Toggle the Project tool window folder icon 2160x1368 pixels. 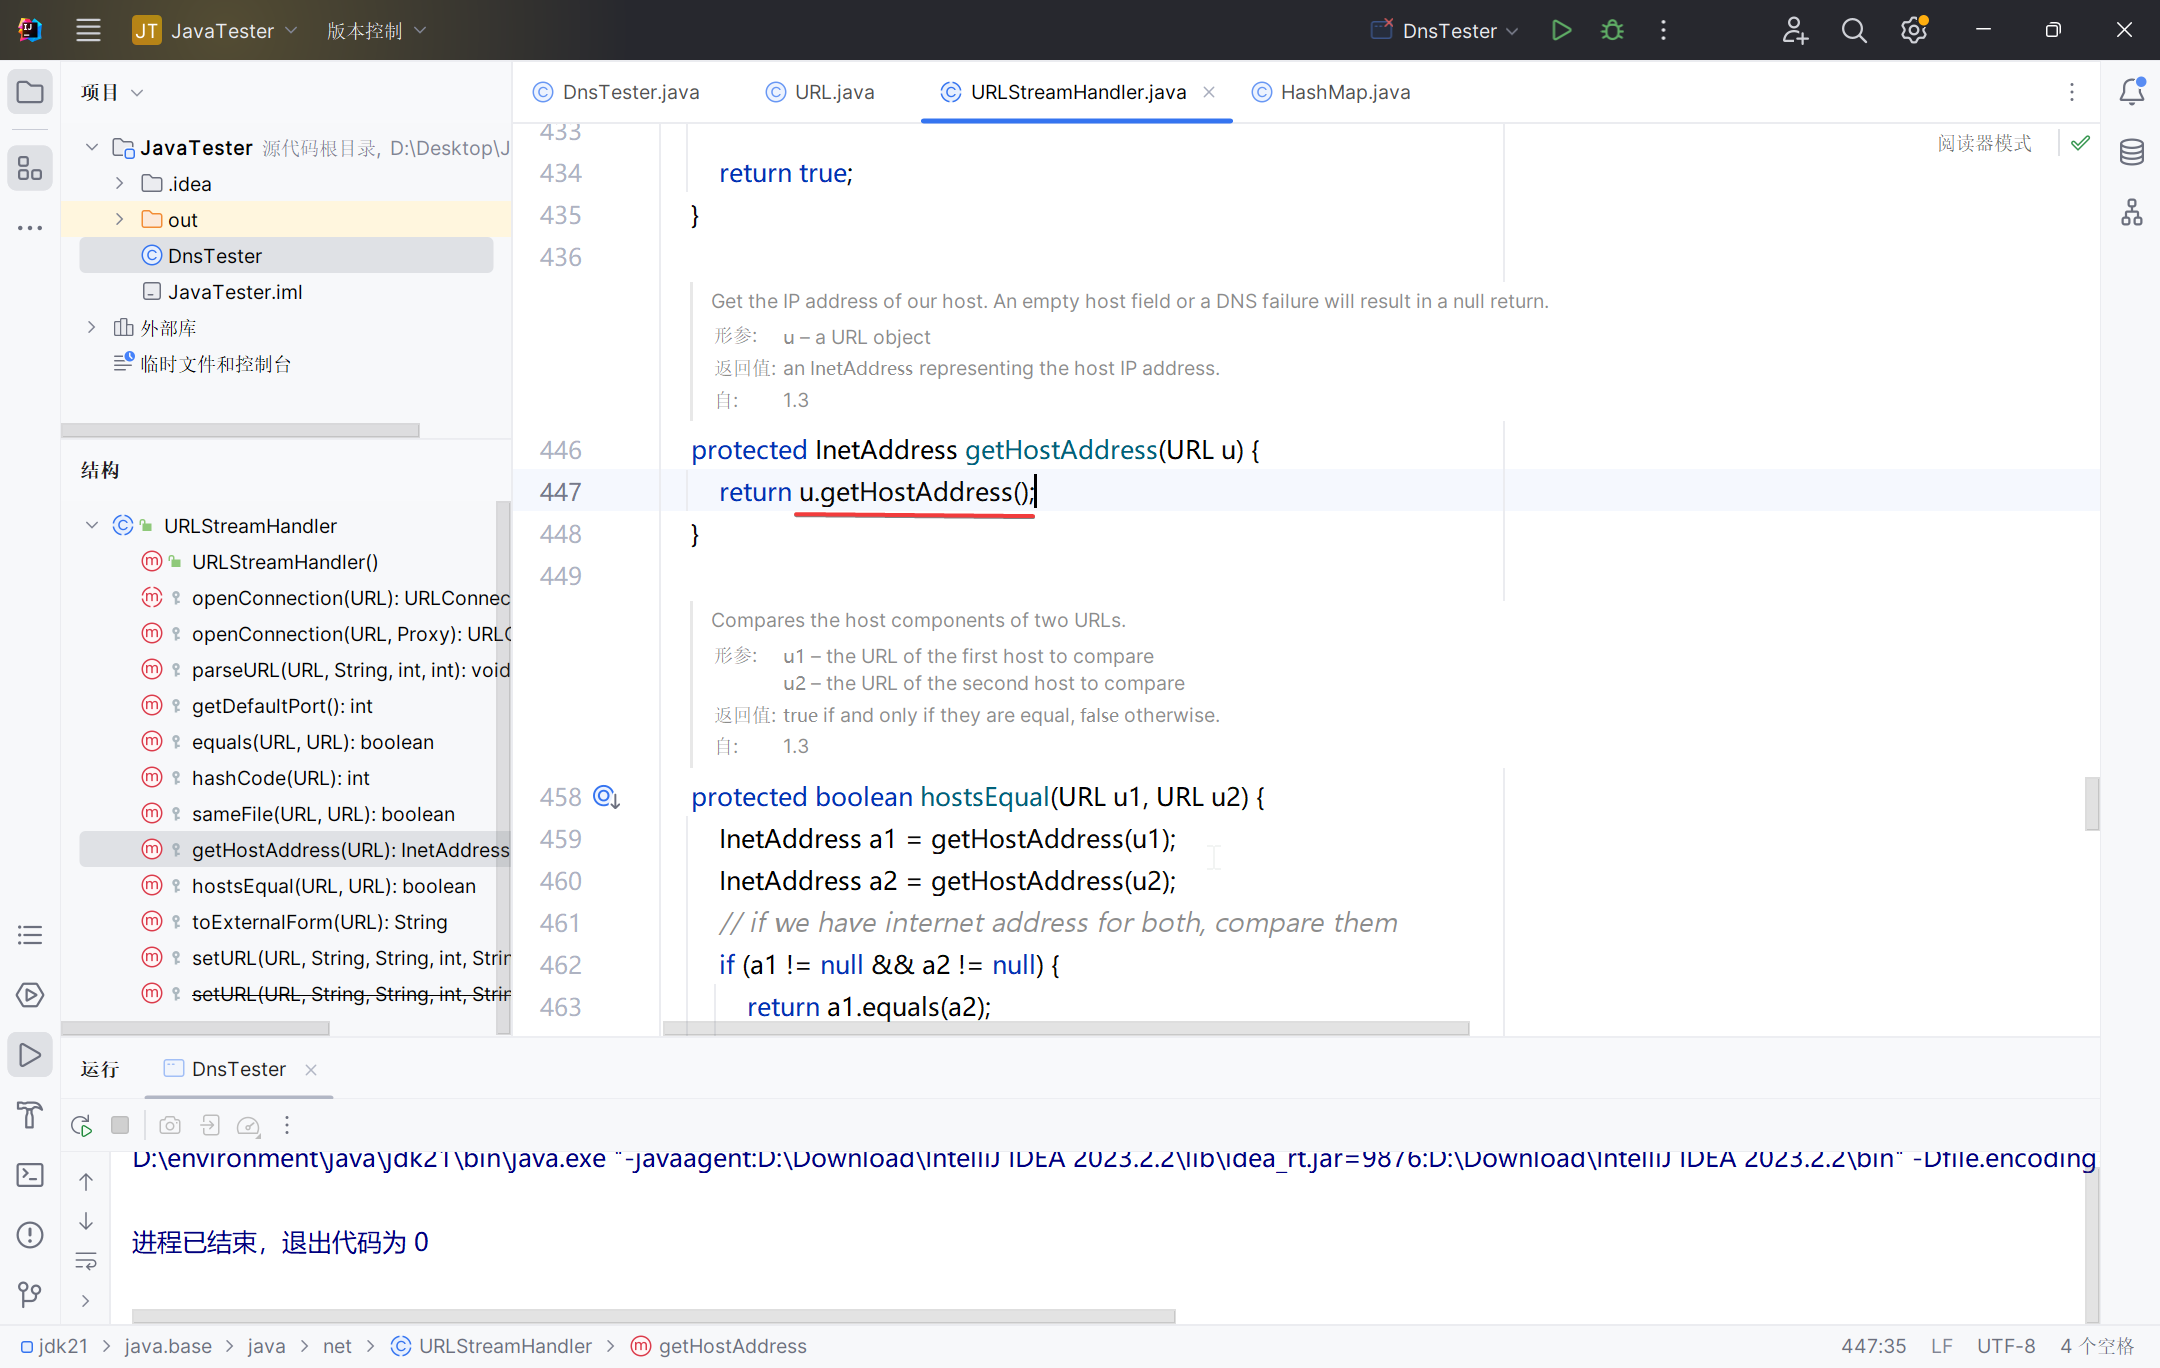pyautogui.click(x=30, y=92)
